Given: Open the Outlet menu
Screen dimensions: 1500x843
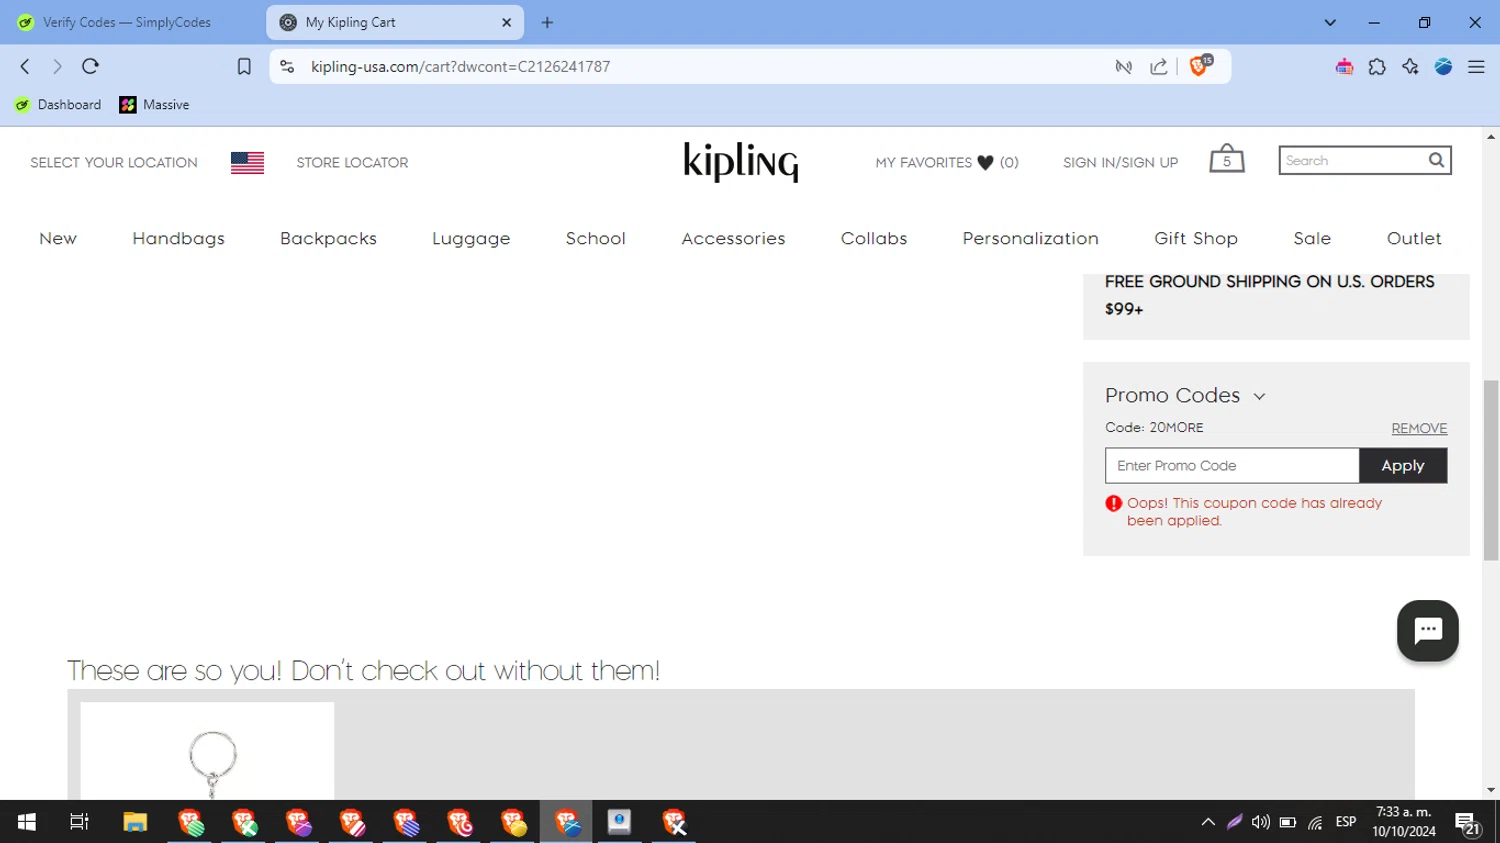Looking at the screenshot, I should [x=1414, y=238].
